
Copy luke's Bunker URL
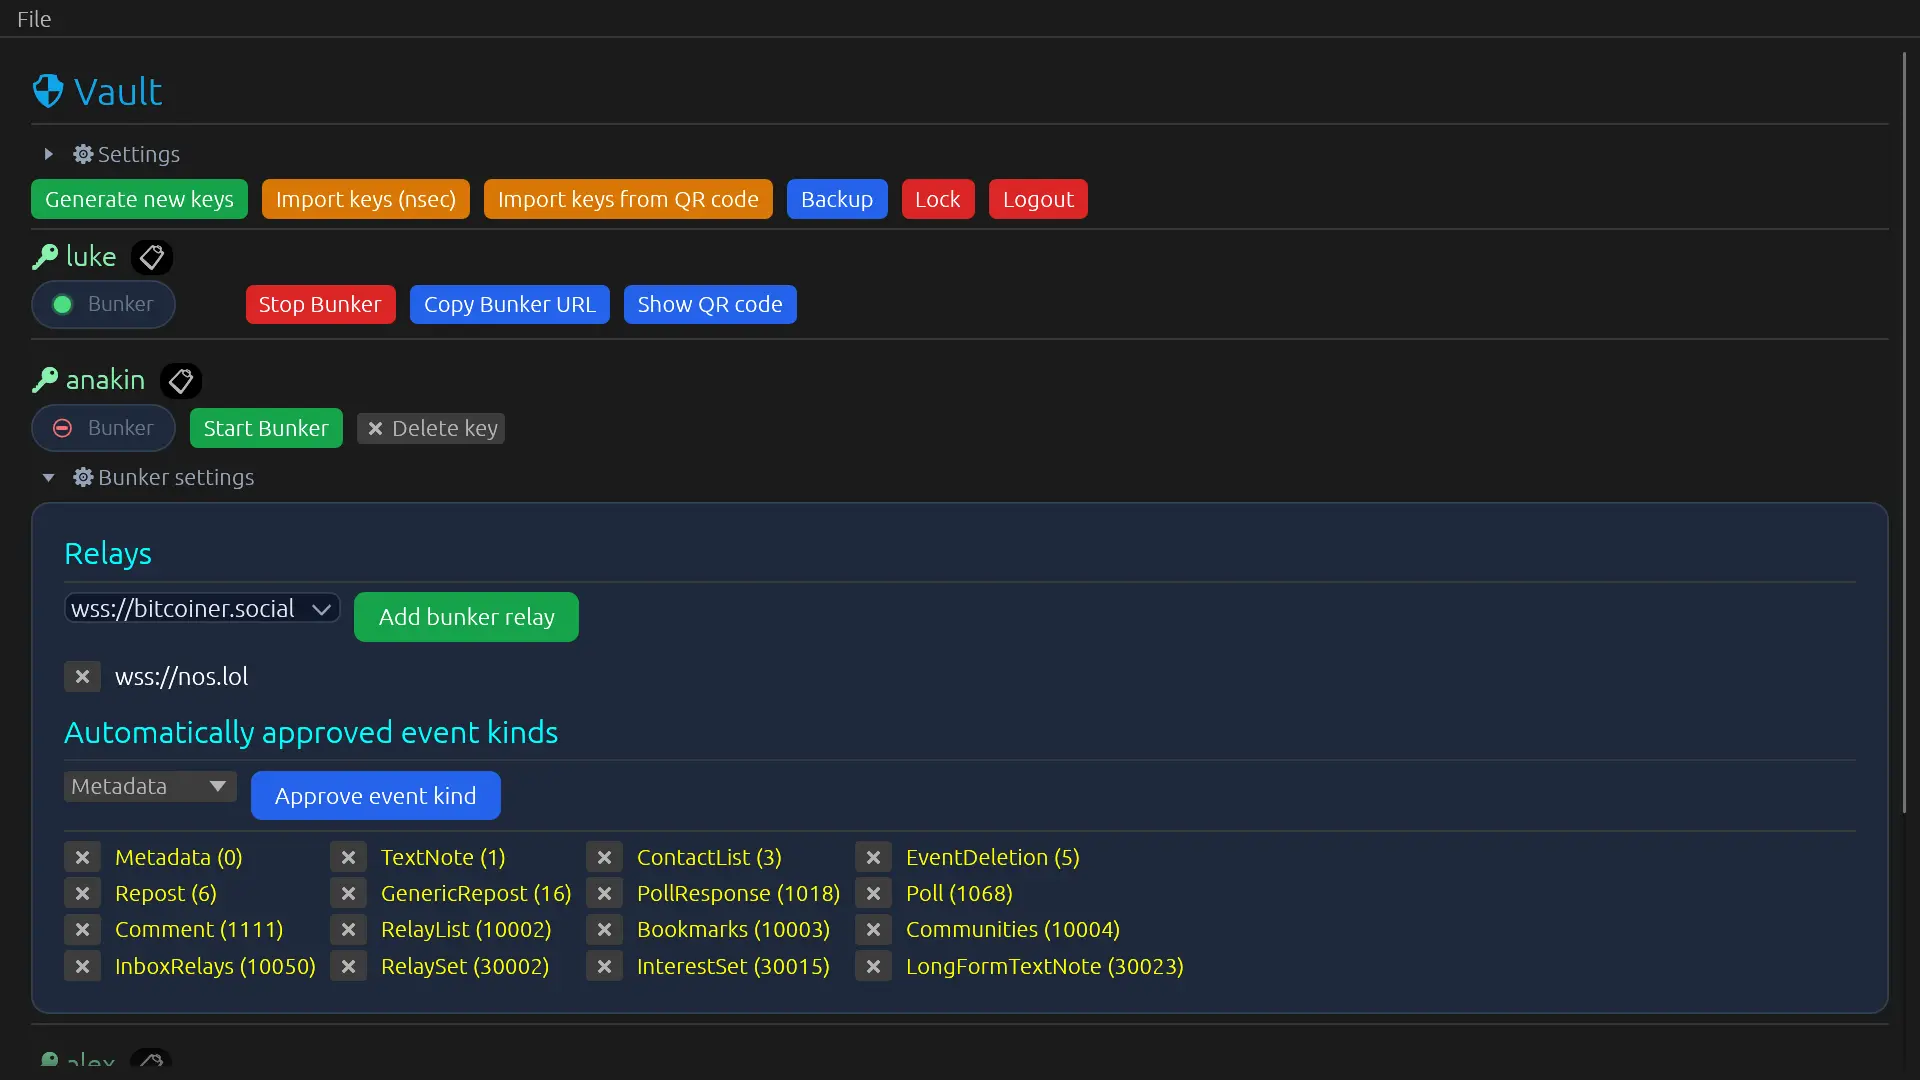point(509,304)
